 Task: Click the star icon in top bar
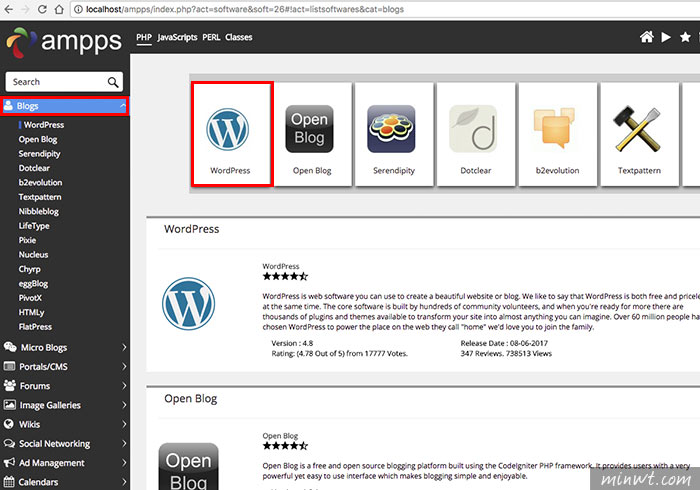click(685, 37)
